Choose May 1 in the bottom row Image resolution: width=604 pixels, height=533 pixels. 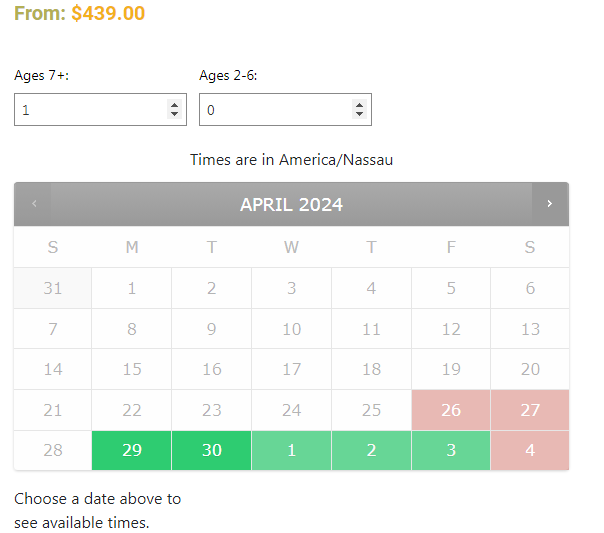[x=292, y=450]
